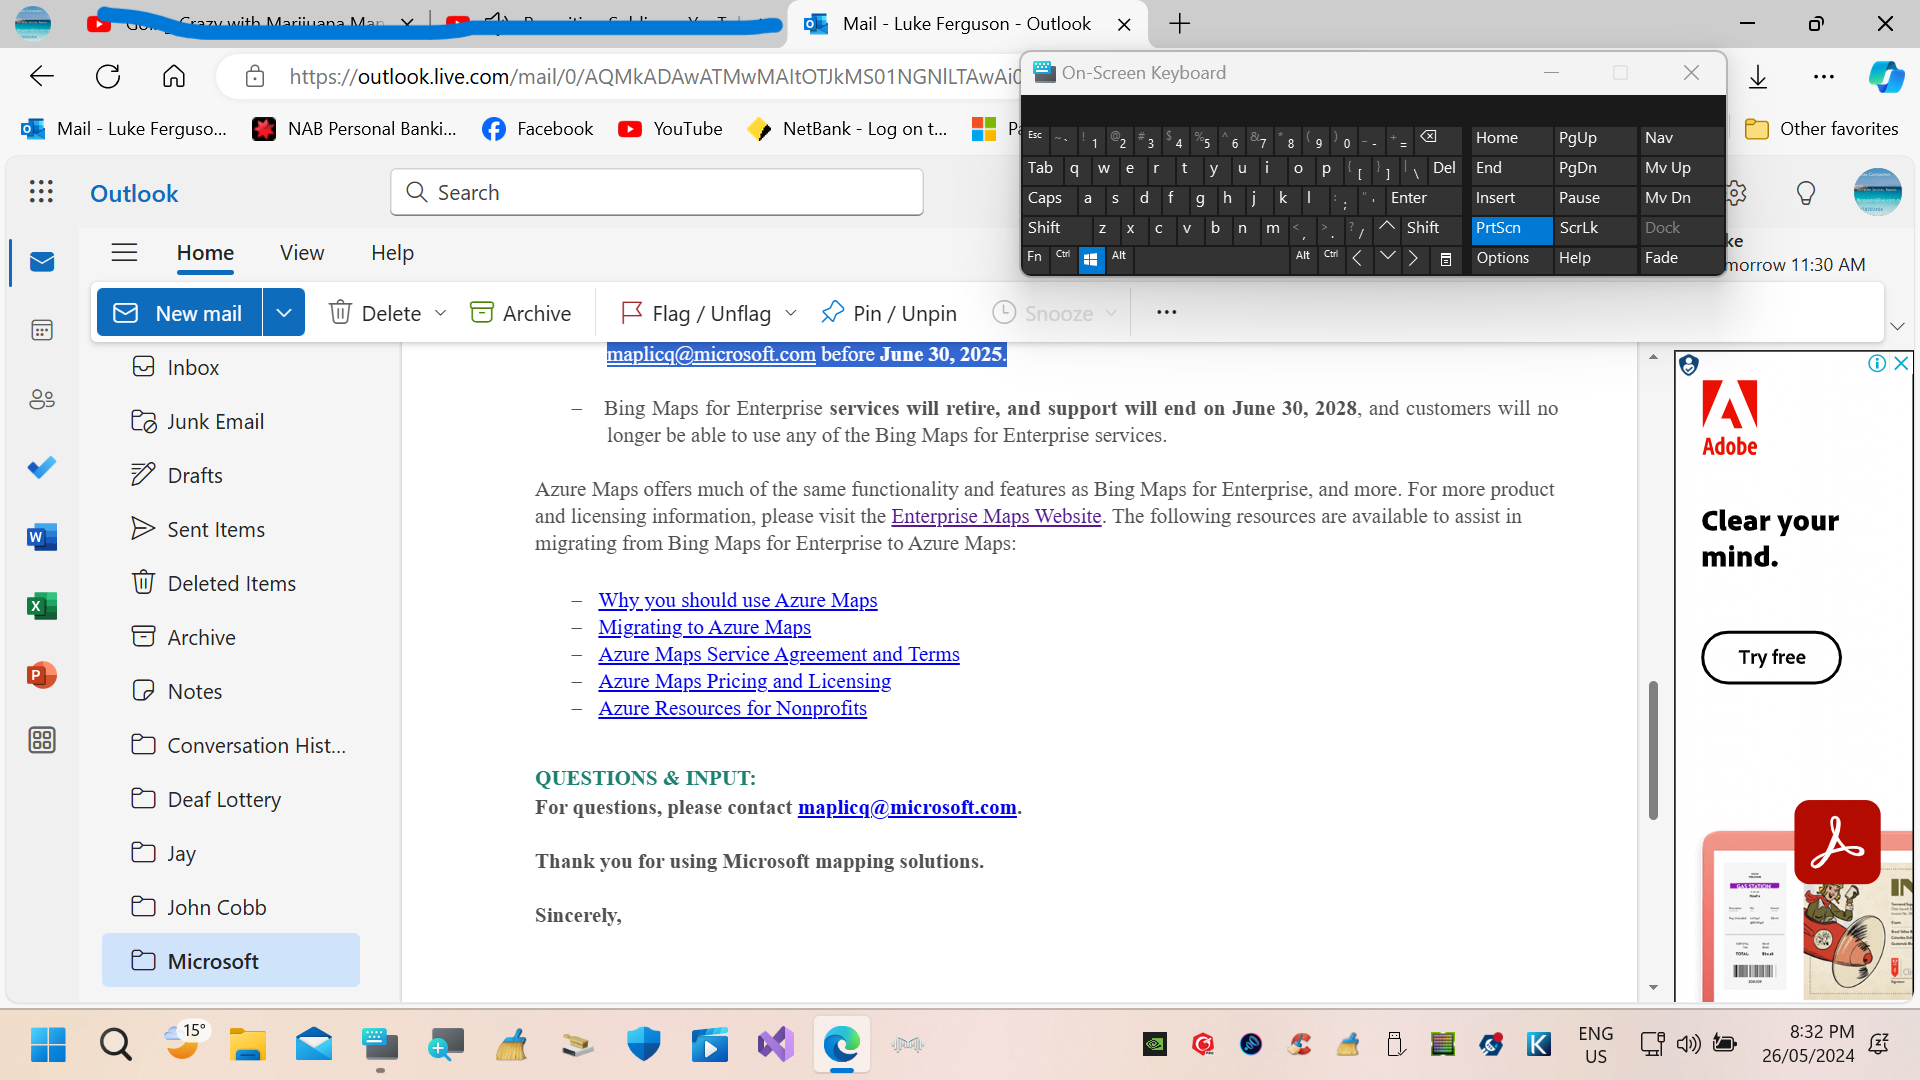Click the New mail button
1920x1080 pixels.
point(180,313)
